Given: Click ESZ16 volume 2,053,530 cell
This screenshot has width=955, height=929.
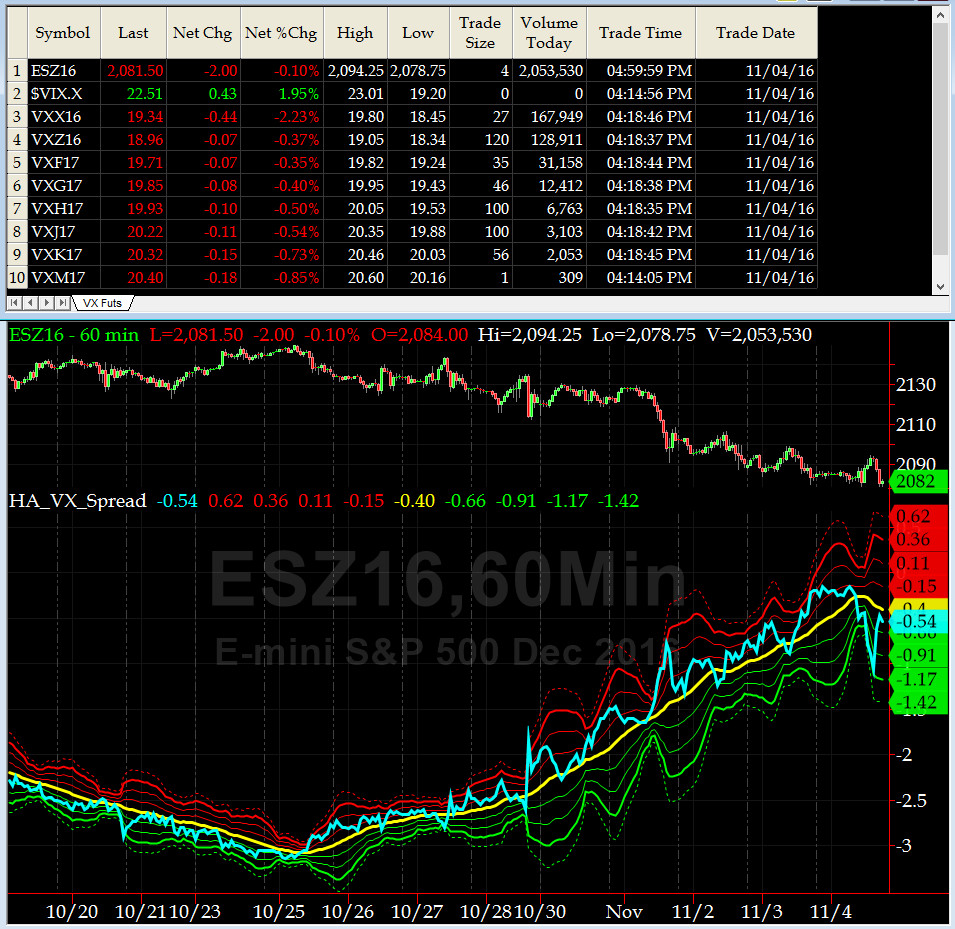Looking at the screenshot, I should 549,71.
